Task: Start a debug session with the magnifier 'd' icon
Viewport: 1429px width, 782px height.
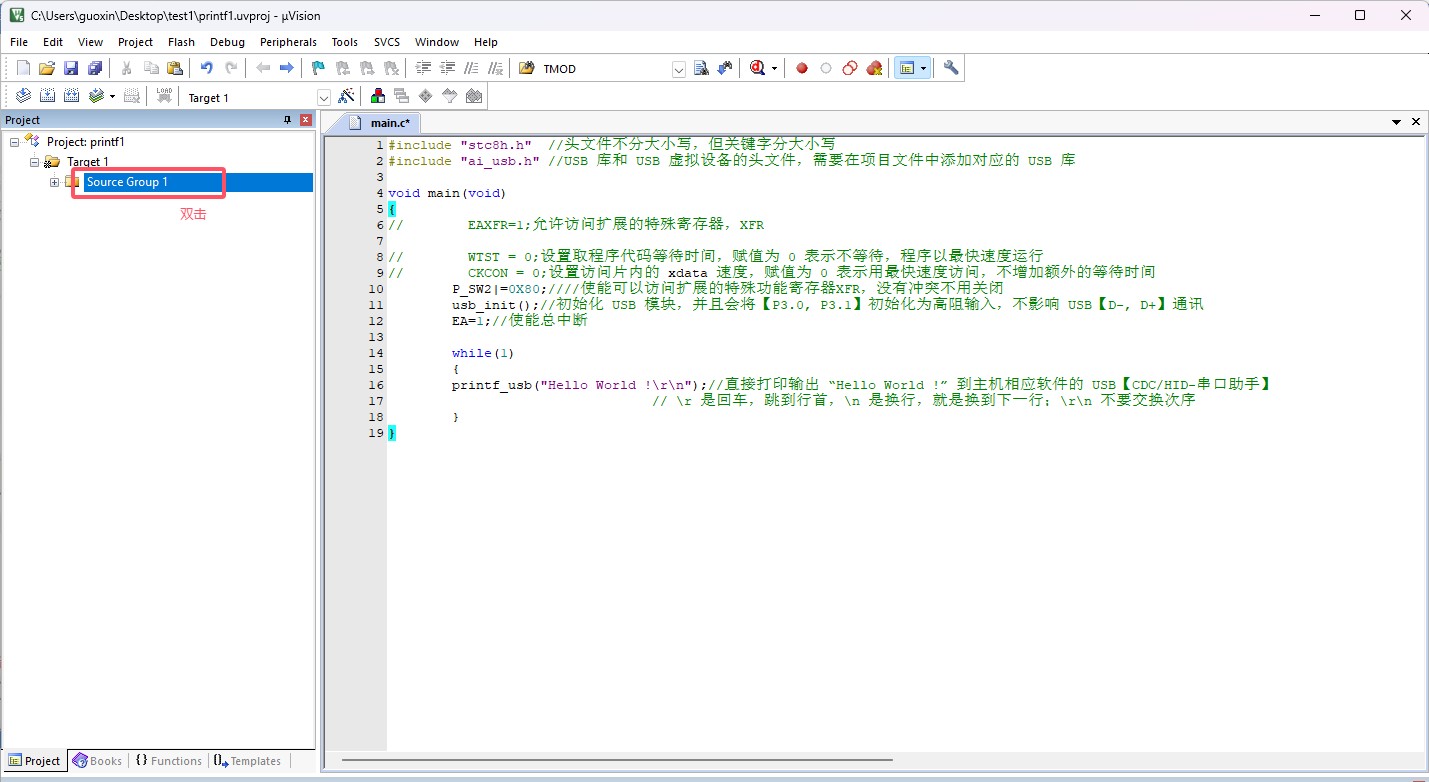Action: 757,68
